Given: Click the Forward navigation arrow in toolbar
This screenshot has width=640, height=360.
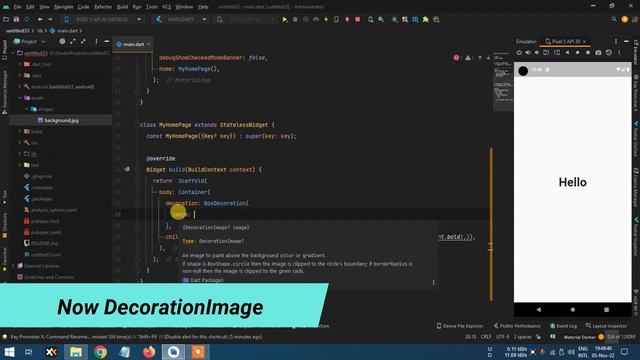Looking at the screenshot, I should 50,19.
